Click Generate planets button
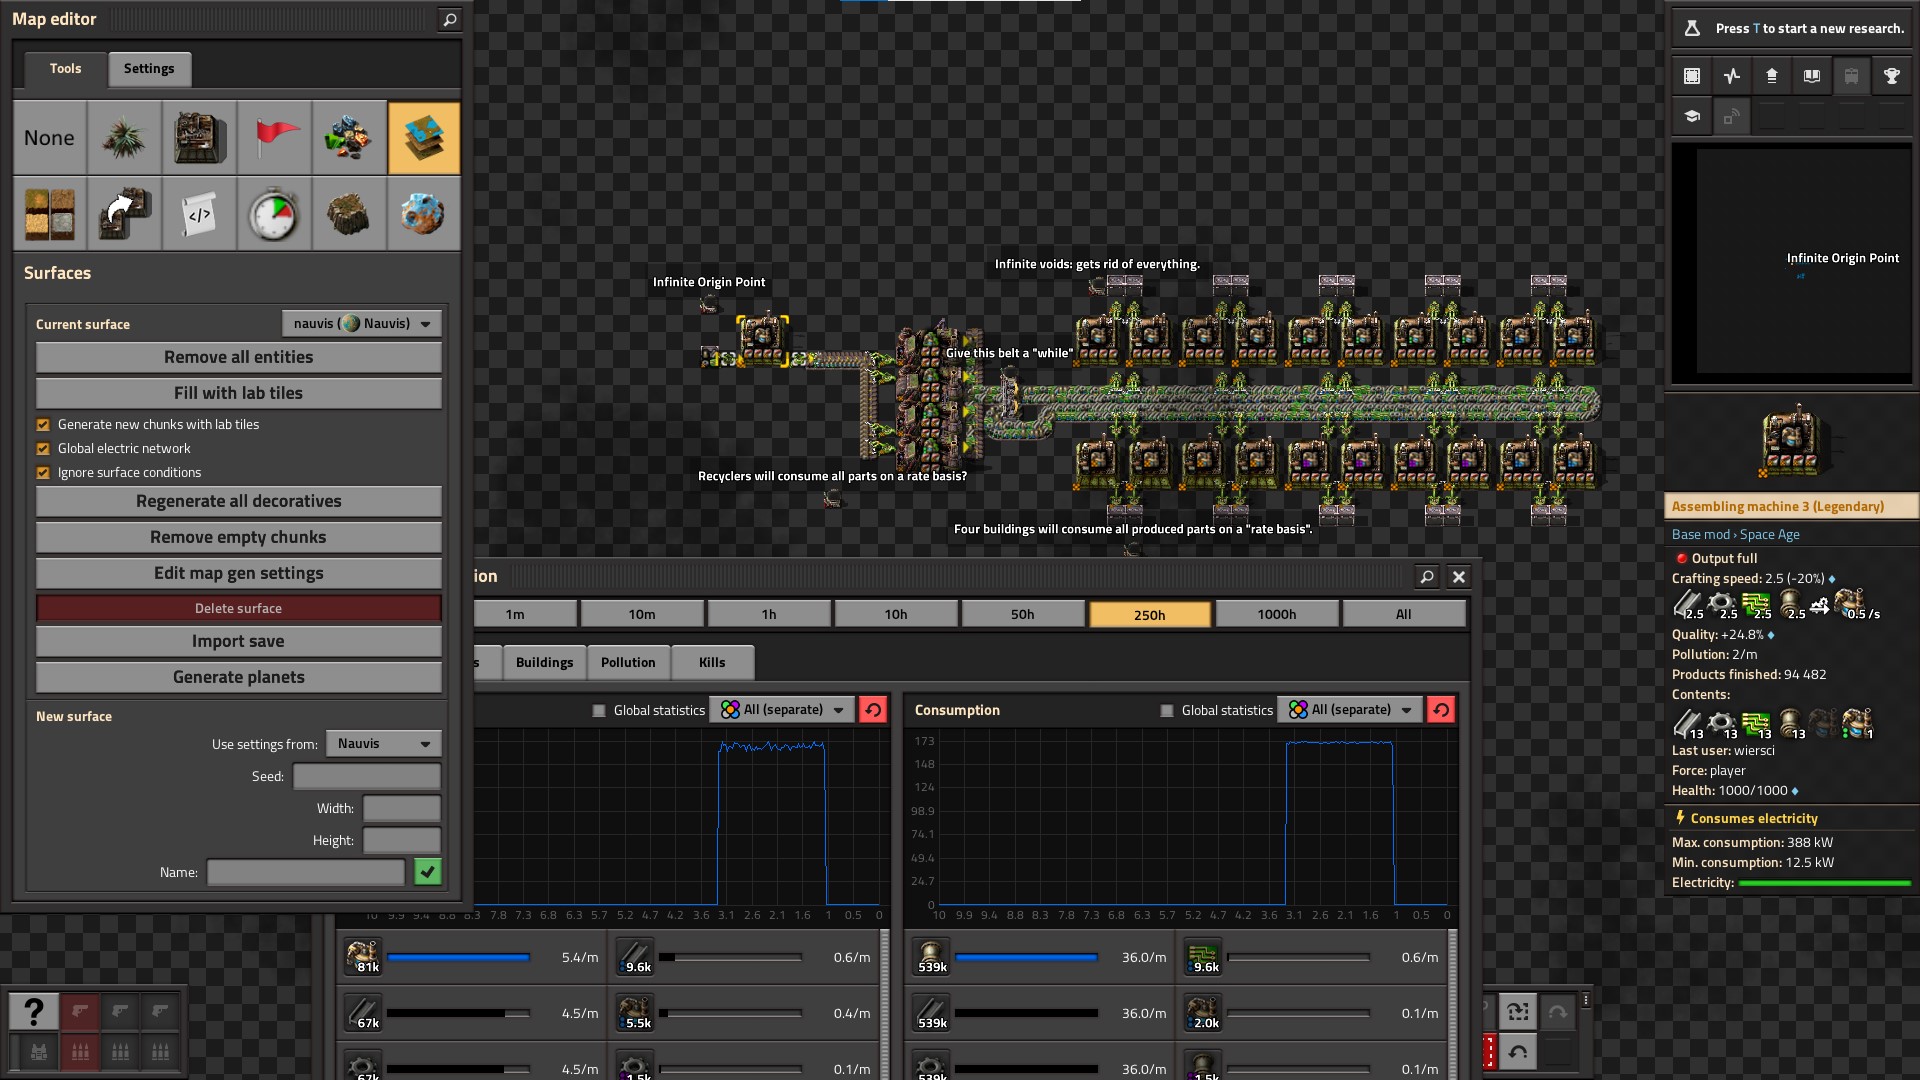Image resolution: width=1920 pixels, height=1080 pixels. (238, 677)
